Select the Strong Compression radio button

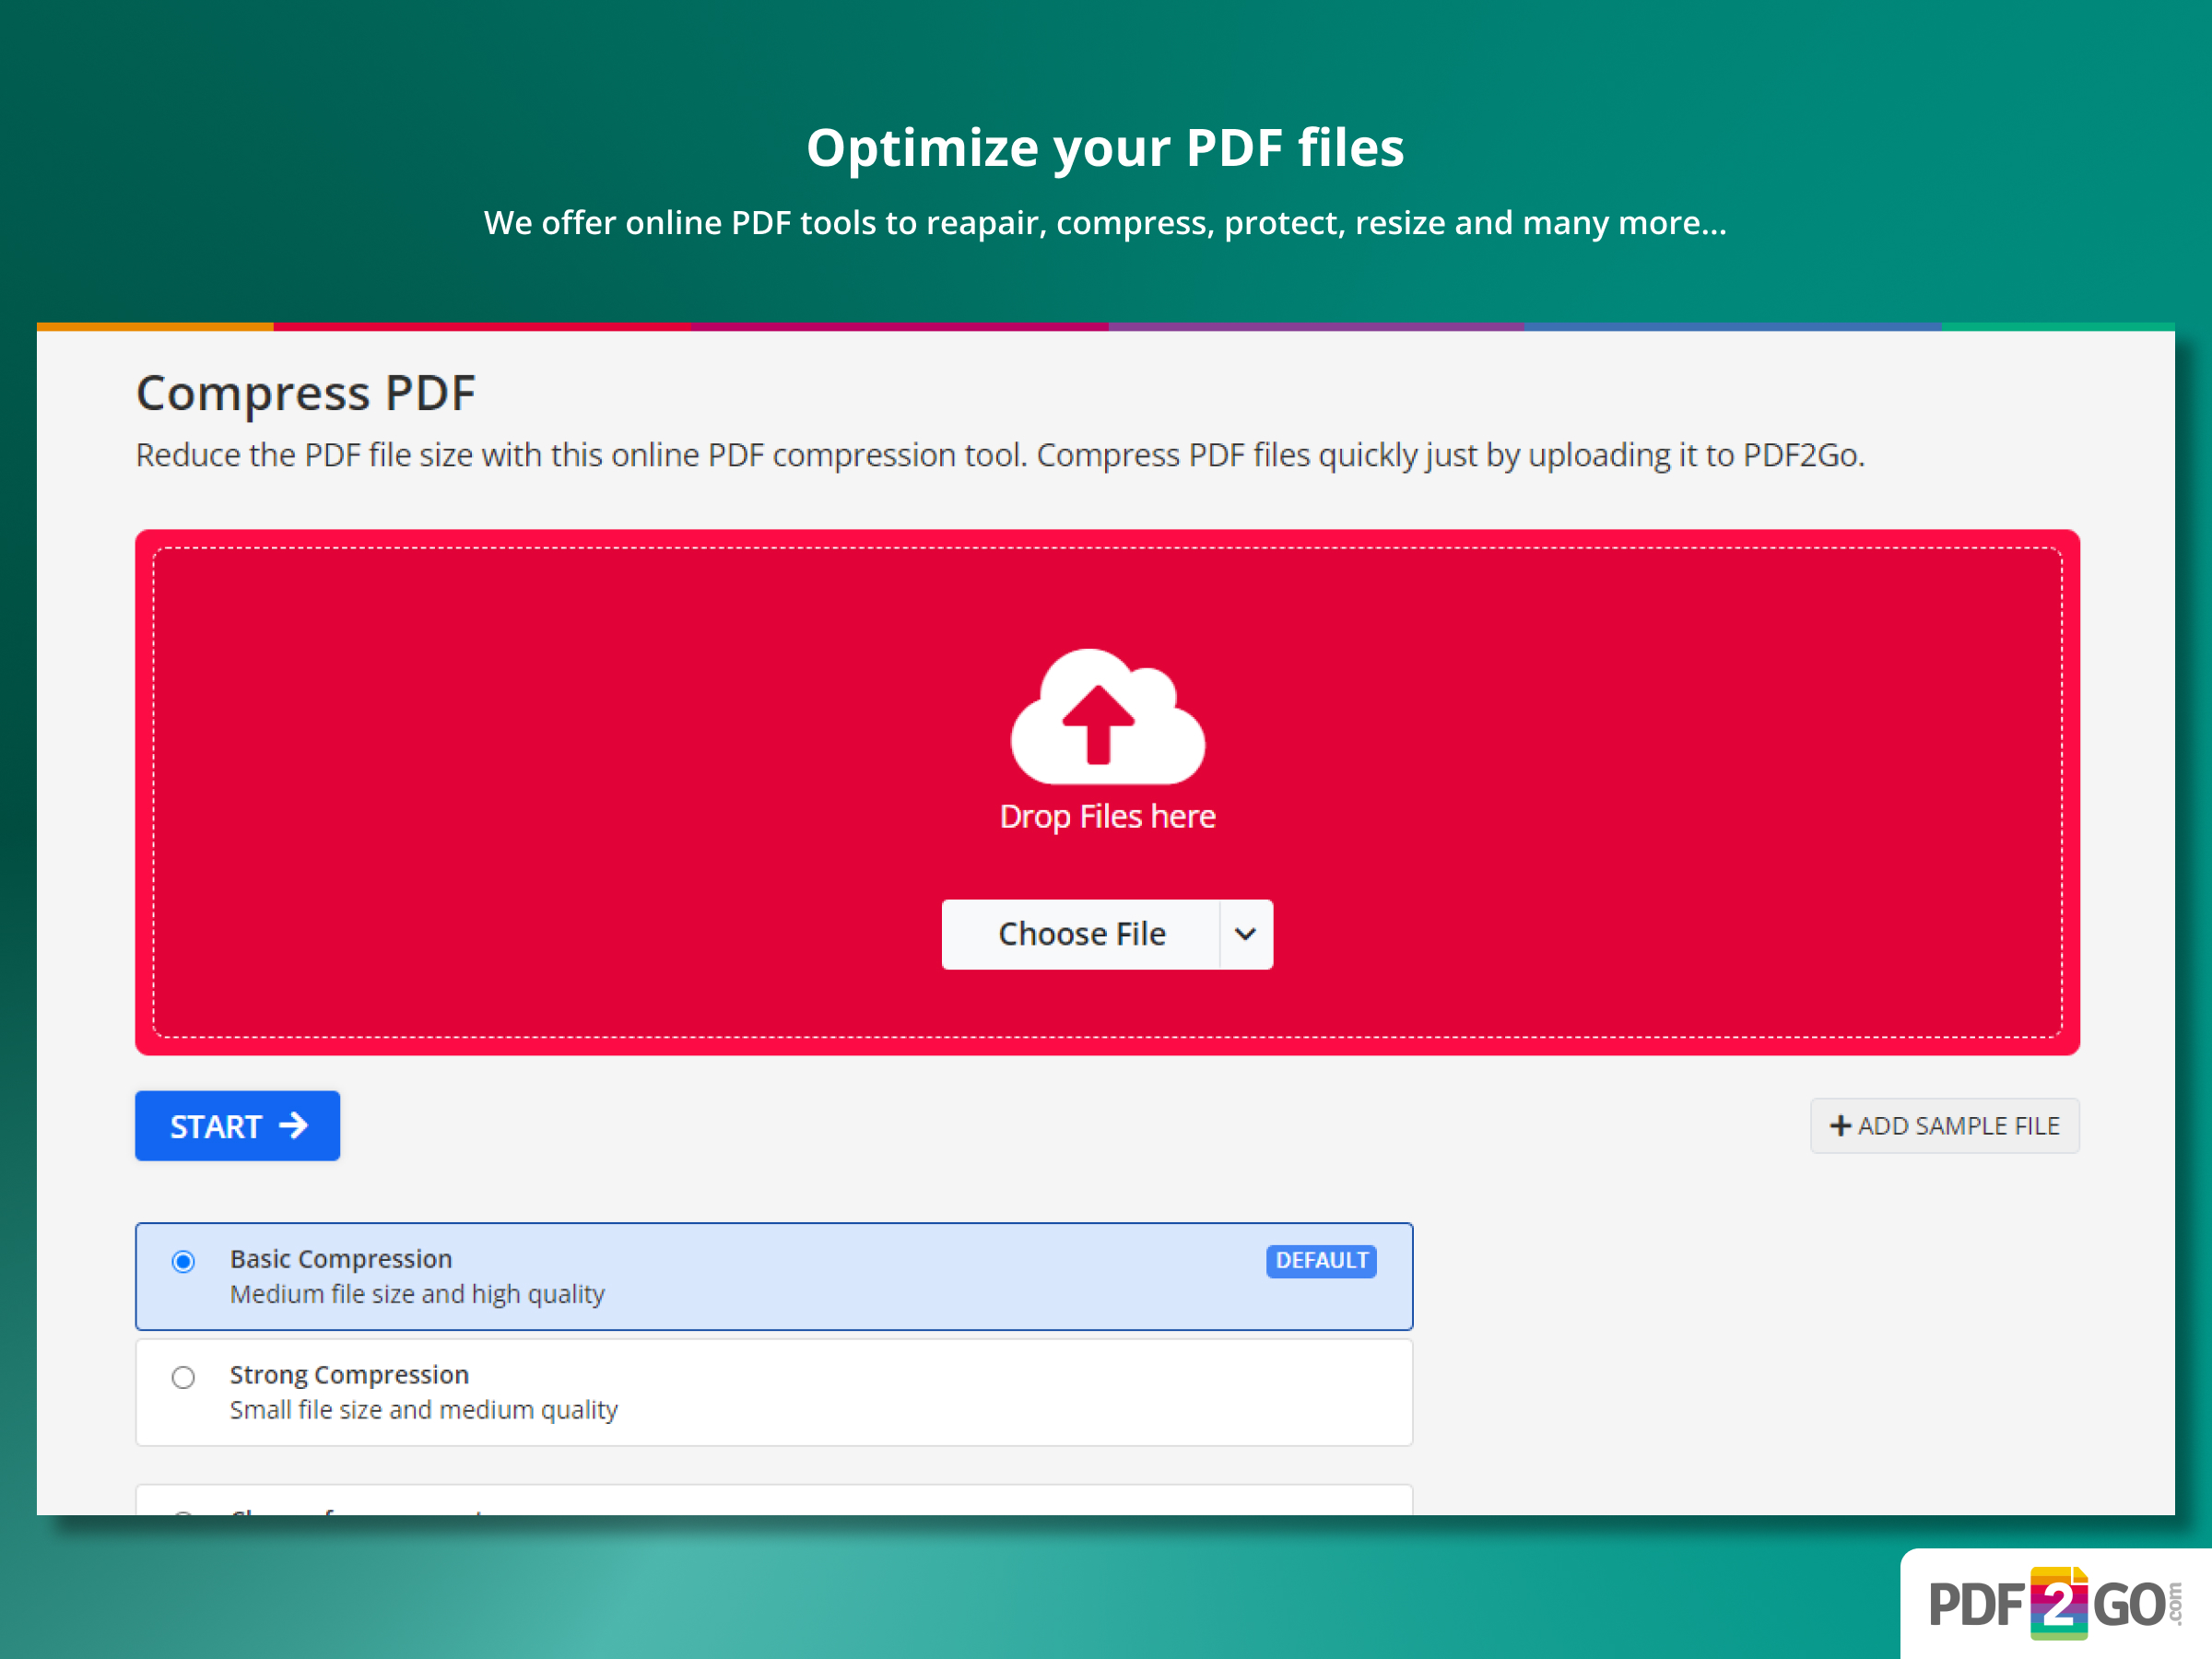tap(183, 1377)
